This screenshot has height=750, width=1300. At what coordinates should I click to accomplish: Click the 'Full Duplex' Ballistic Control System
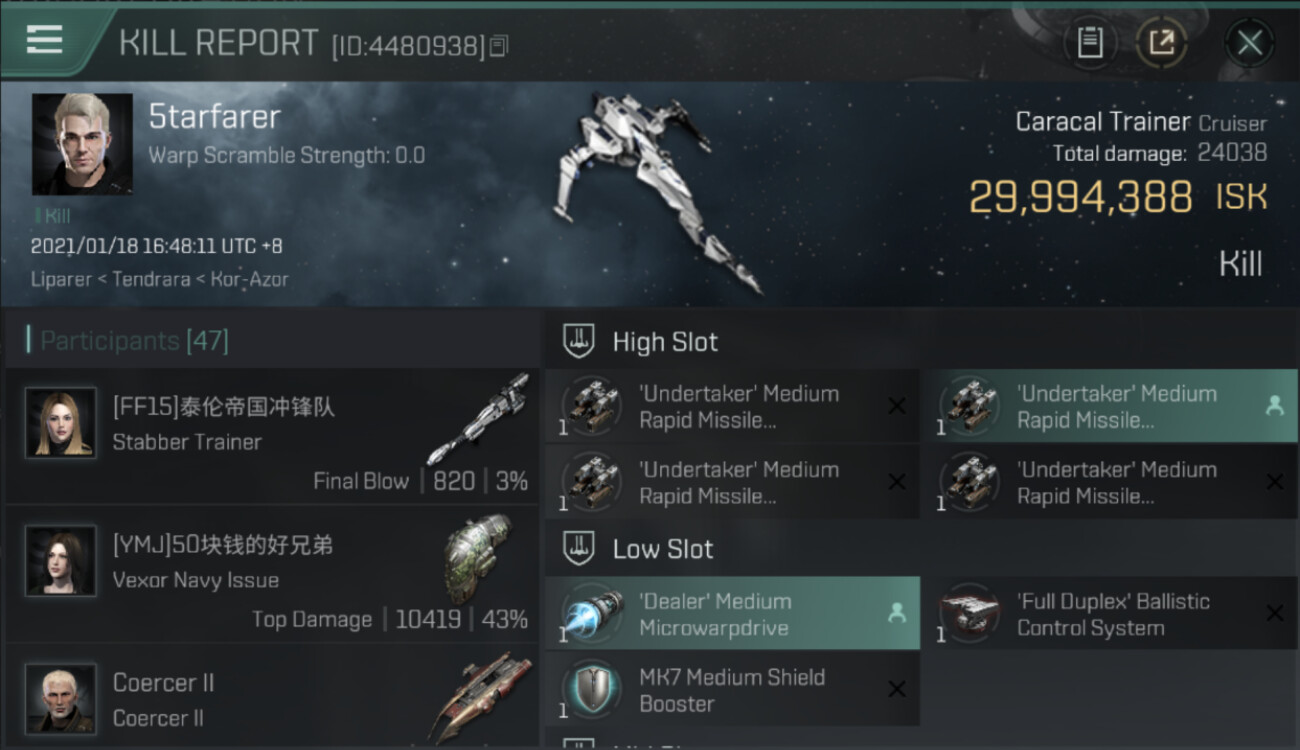(x=1108, y=614)
